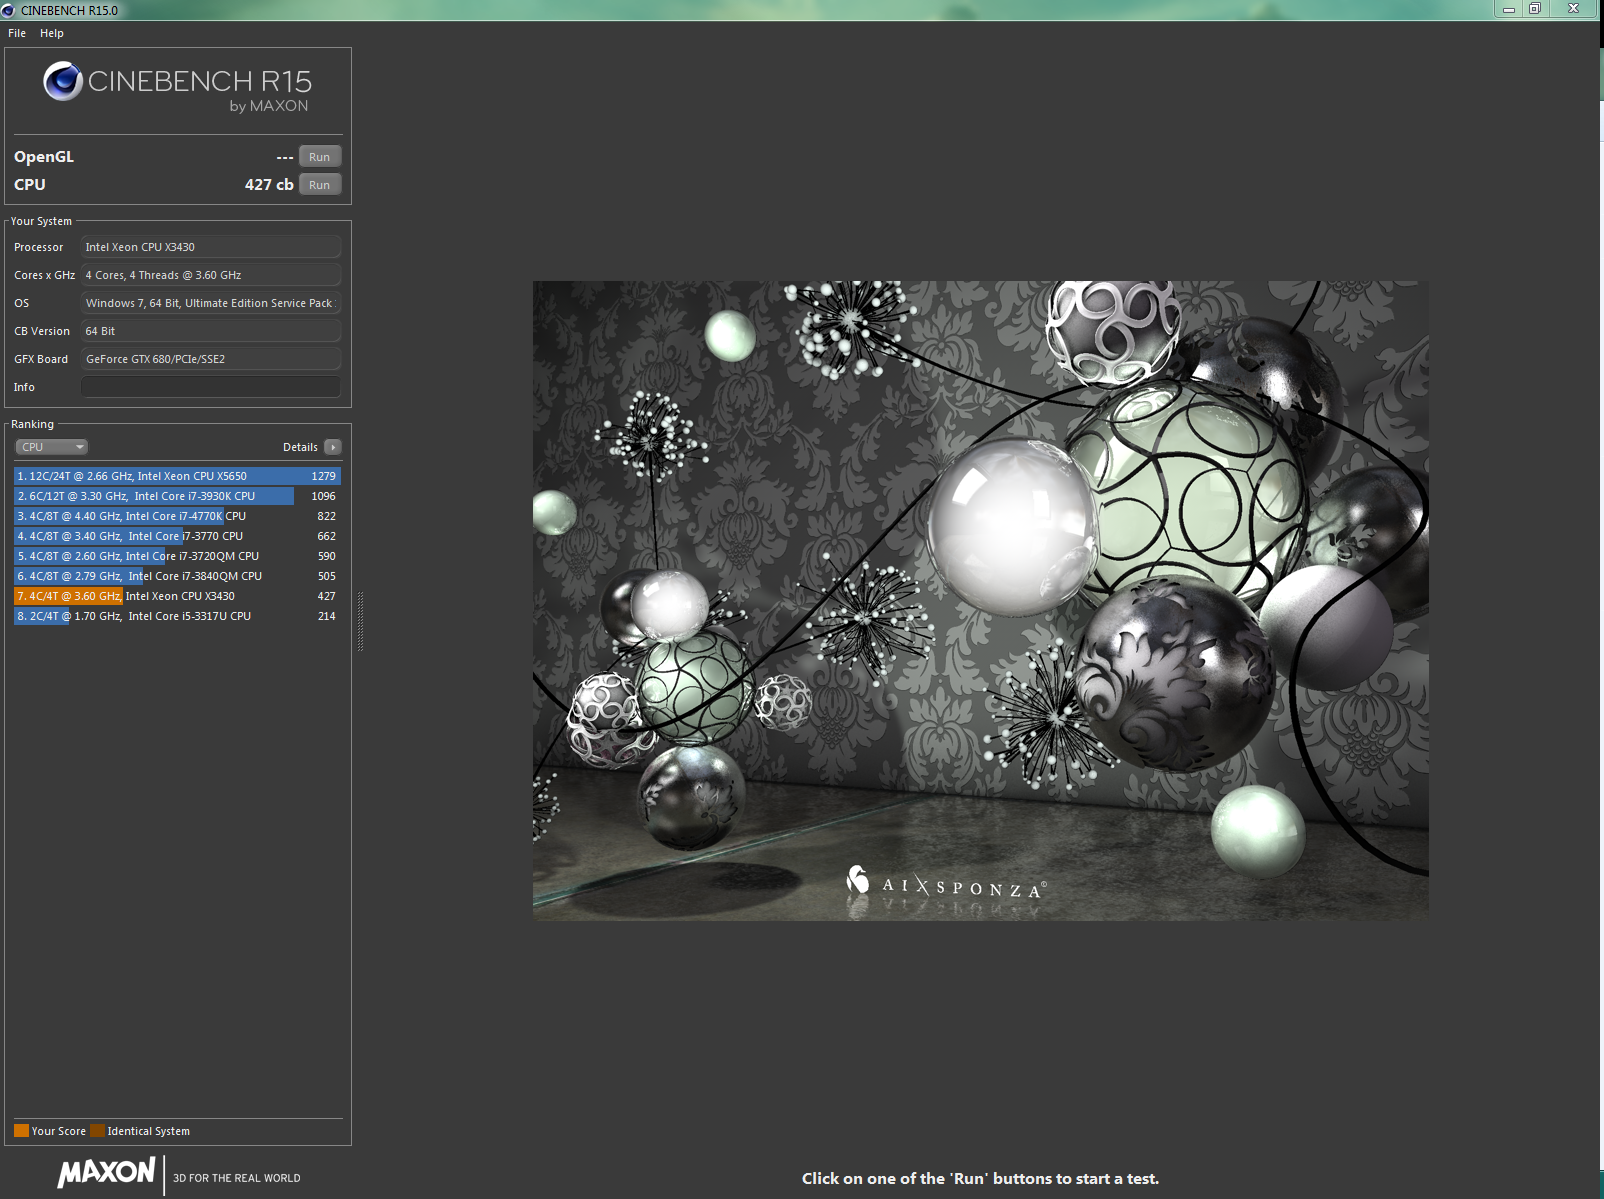Click the Info input field
The width and height of the screenshot is (1604, 1199).
pos(211,387)
